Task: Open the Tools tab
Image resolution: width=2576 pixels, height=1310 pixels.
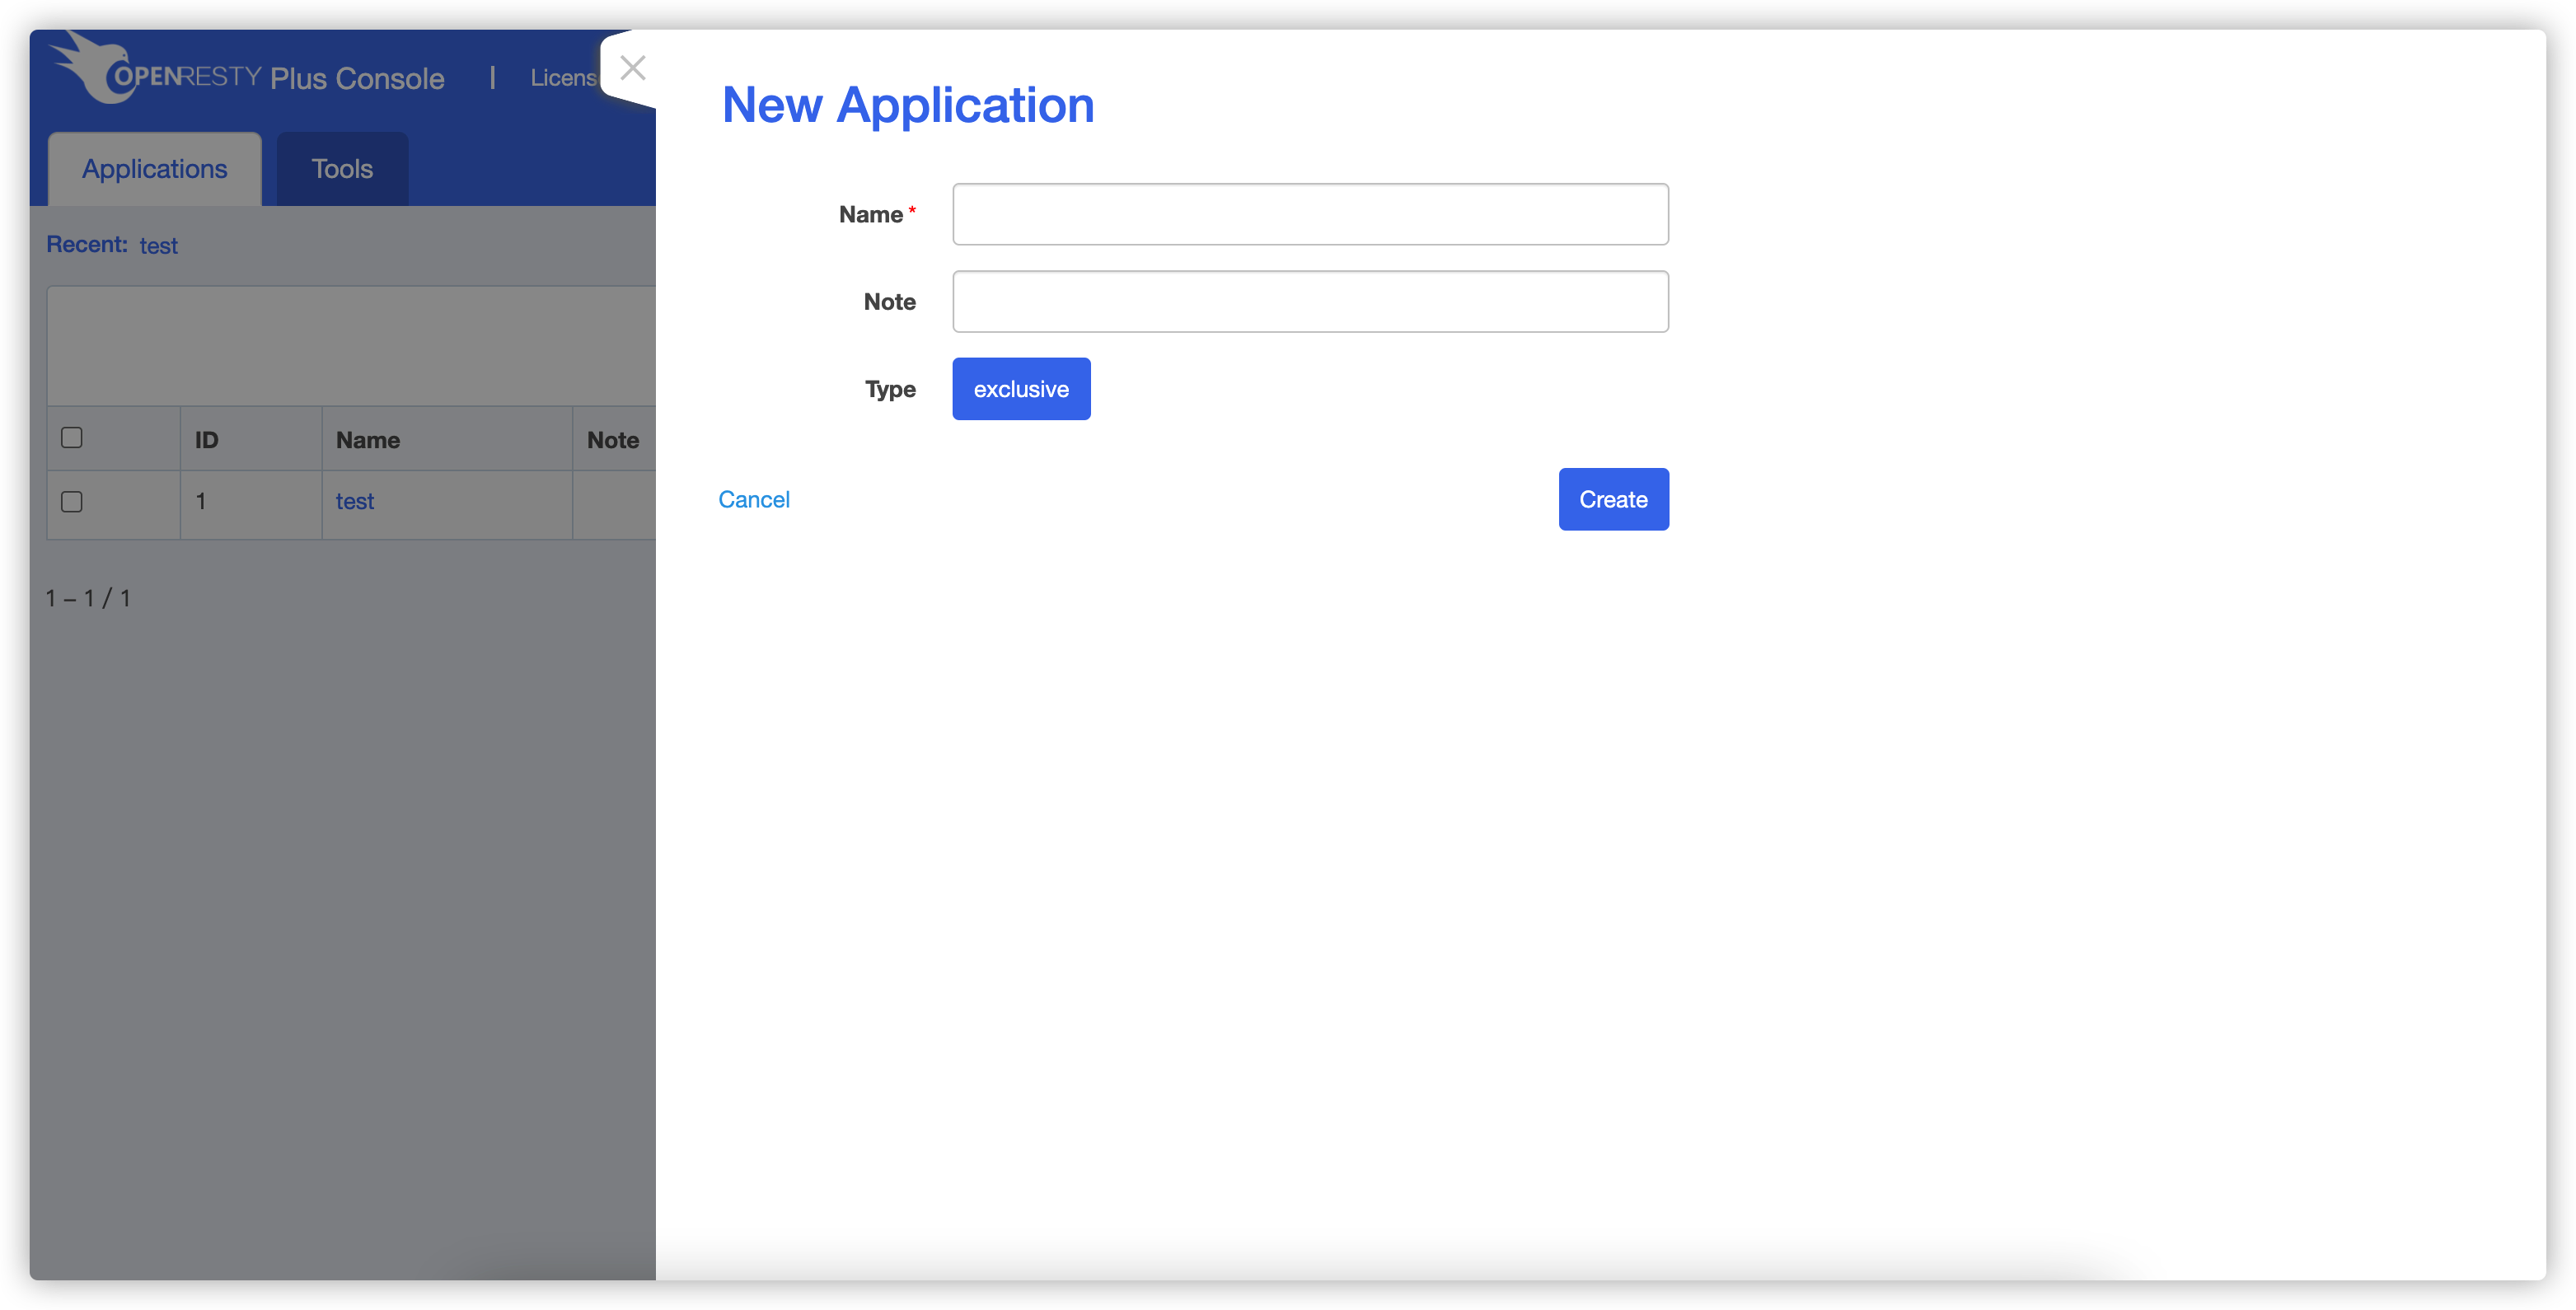Action: point(342,168)
